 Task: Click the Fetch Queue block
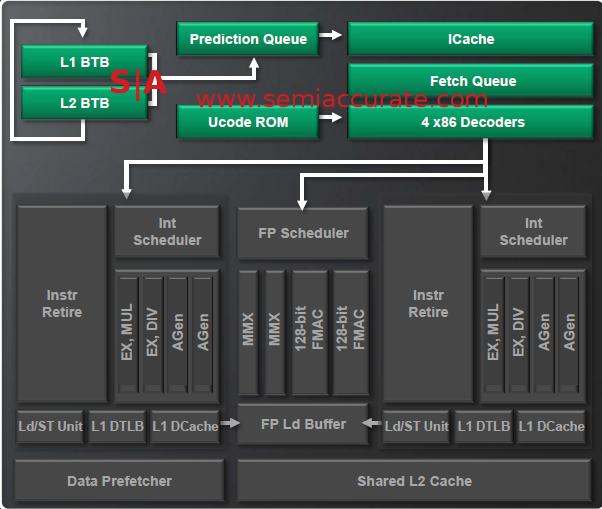pyautogui.click(x=471, y=81)
